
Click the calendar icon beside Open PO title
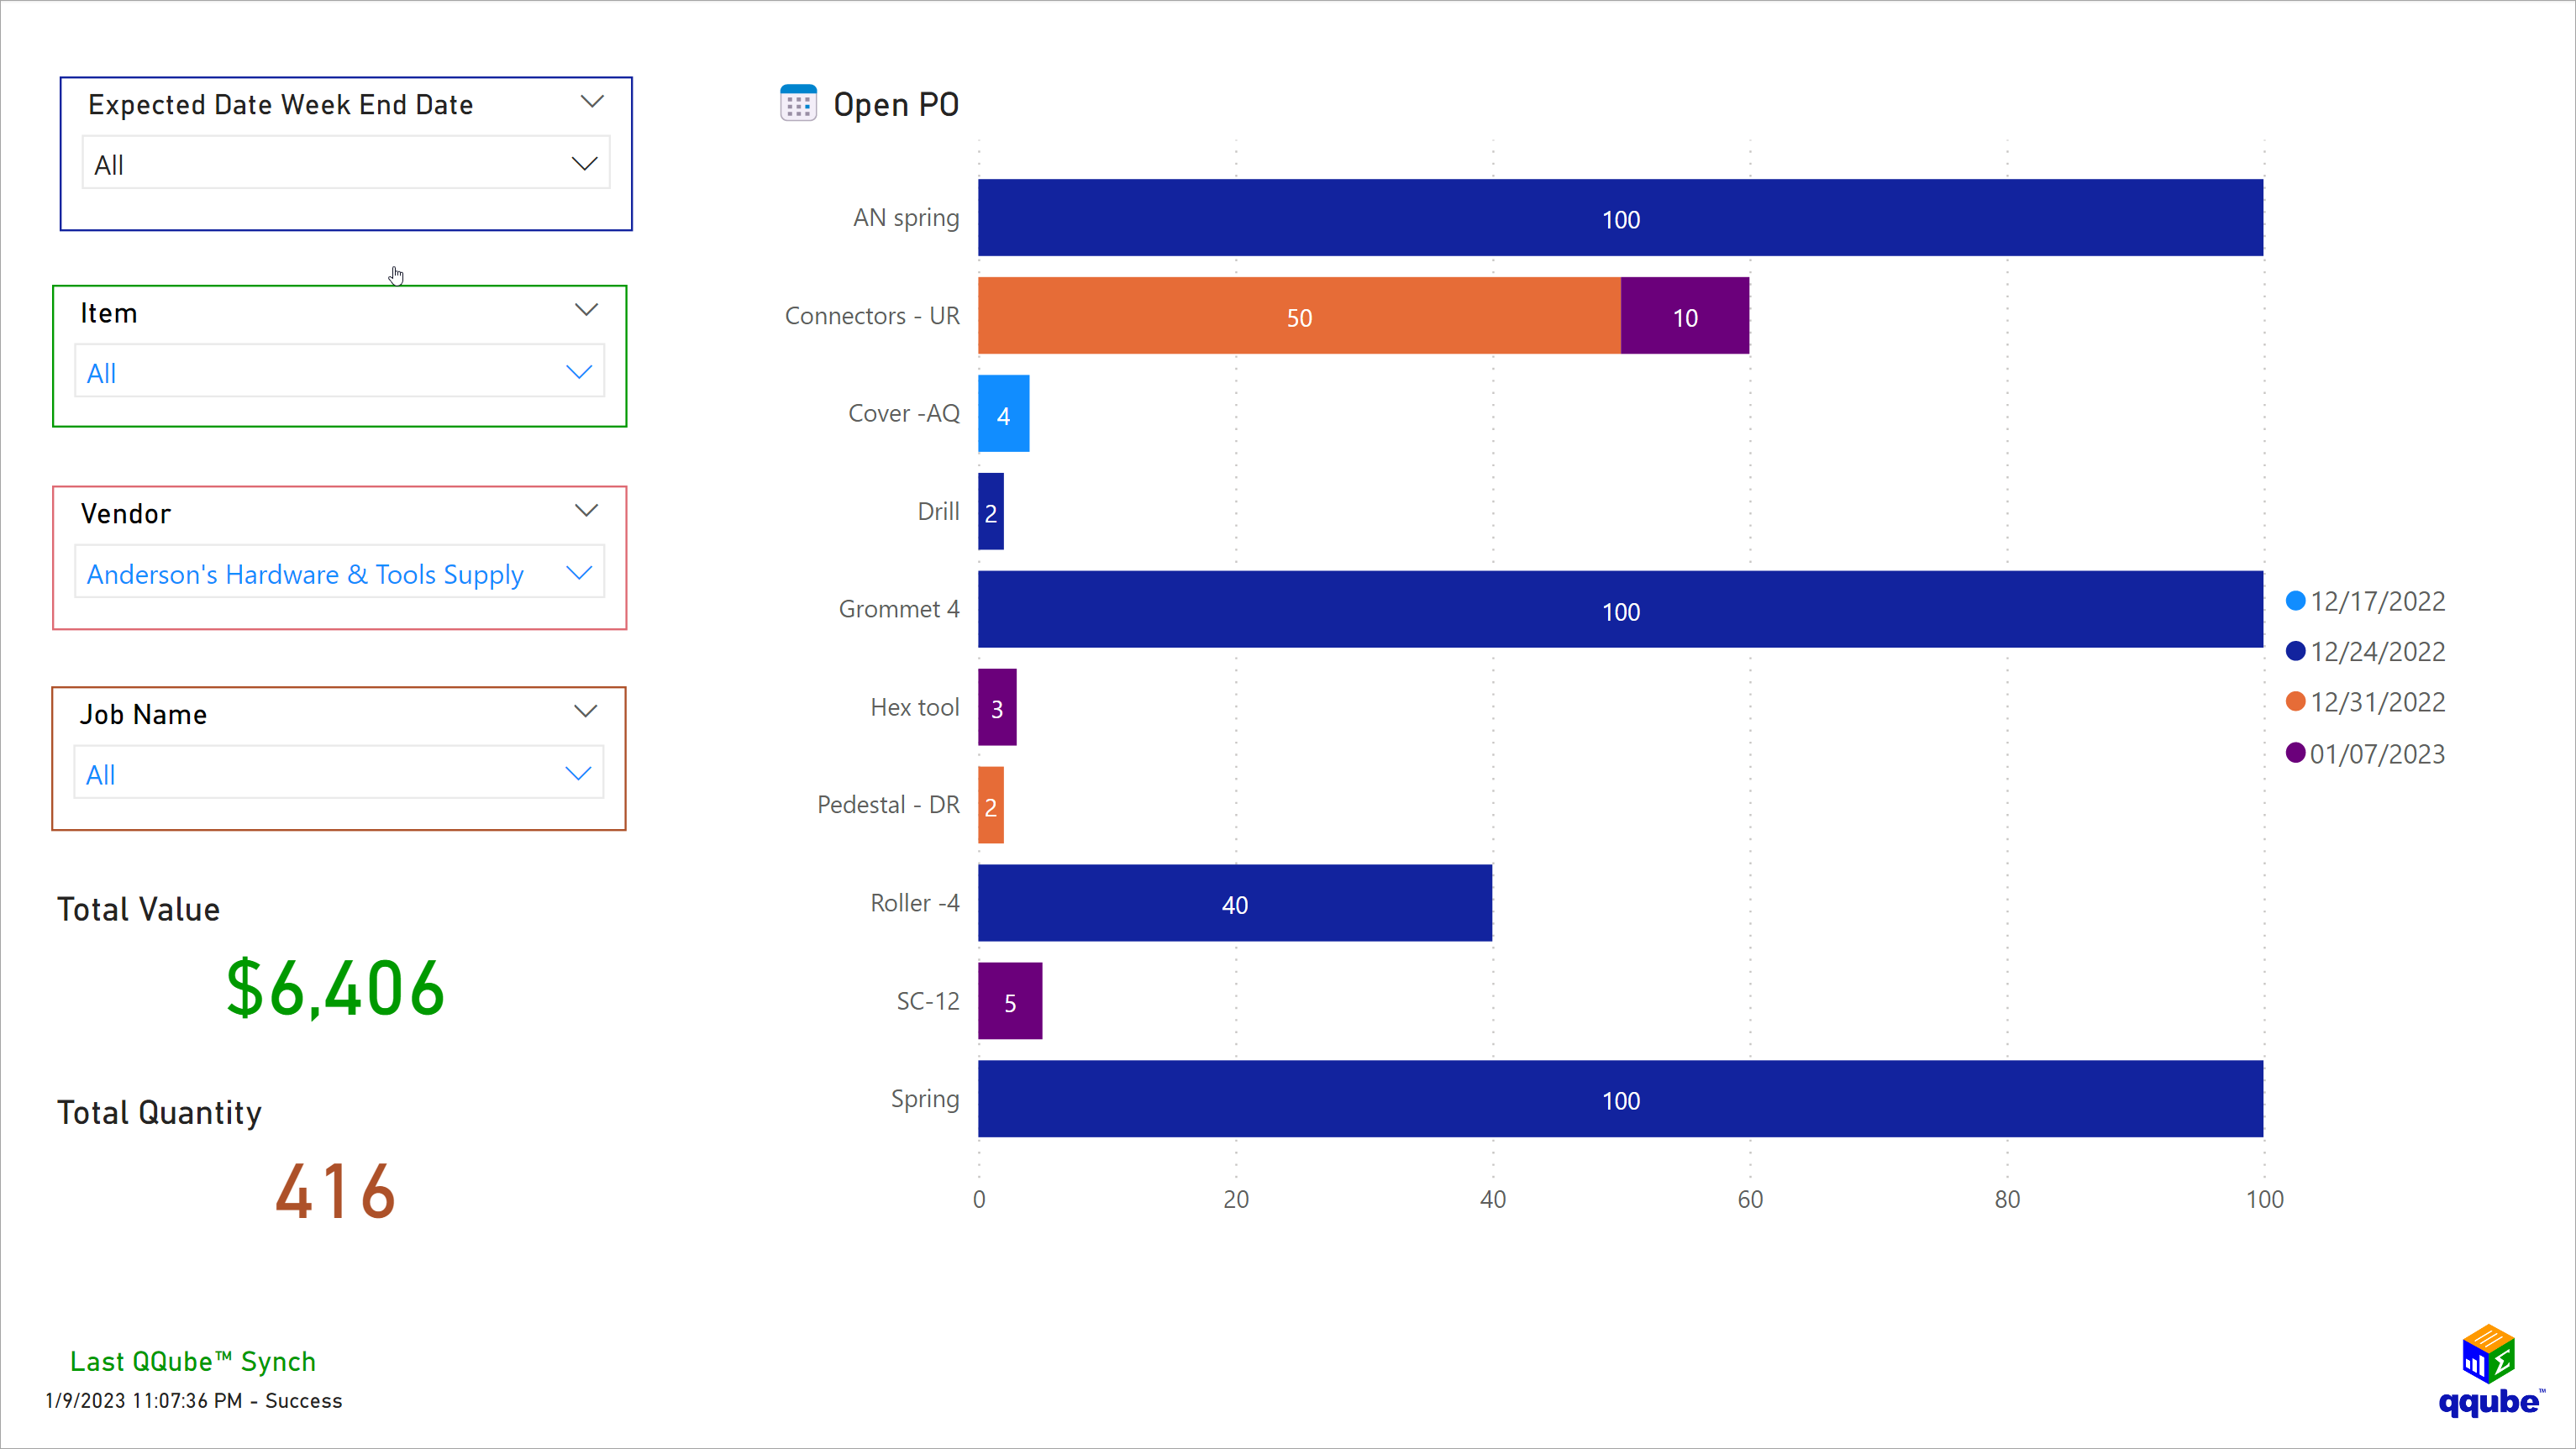[x=798, y=103]
